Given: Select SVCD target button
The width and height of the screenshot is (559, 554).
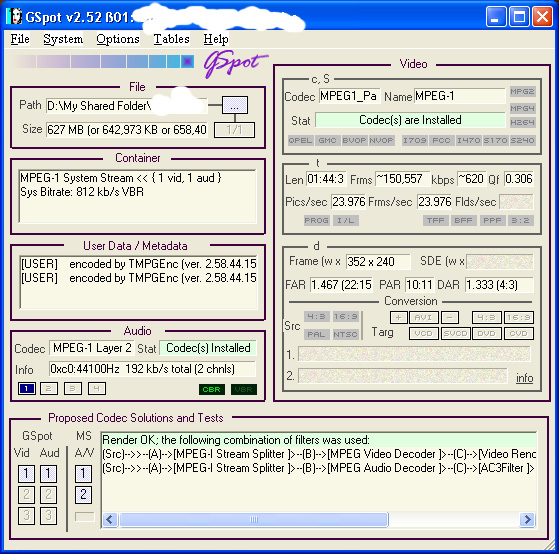Looking at the screenshot, I should 455,334.
